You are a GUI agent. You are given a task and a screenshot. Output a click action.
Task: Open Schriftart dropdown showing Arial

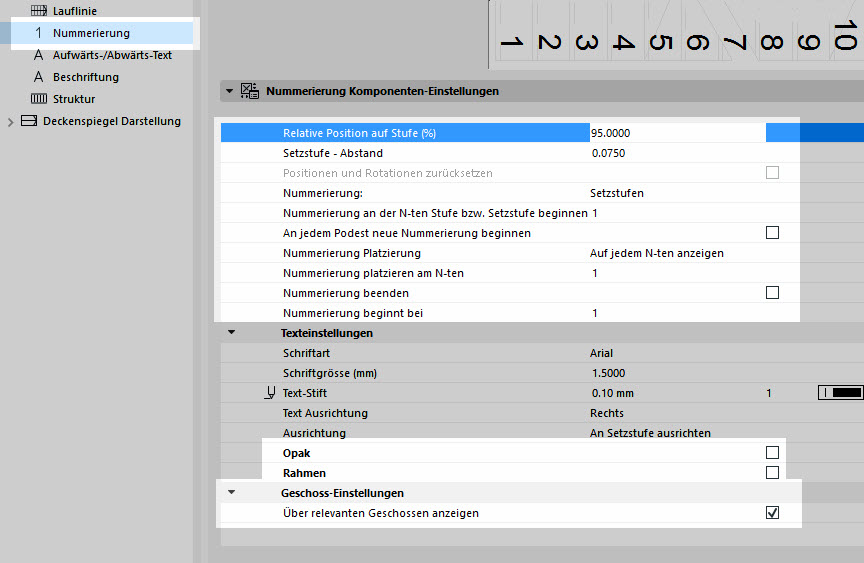coord(601,353)
